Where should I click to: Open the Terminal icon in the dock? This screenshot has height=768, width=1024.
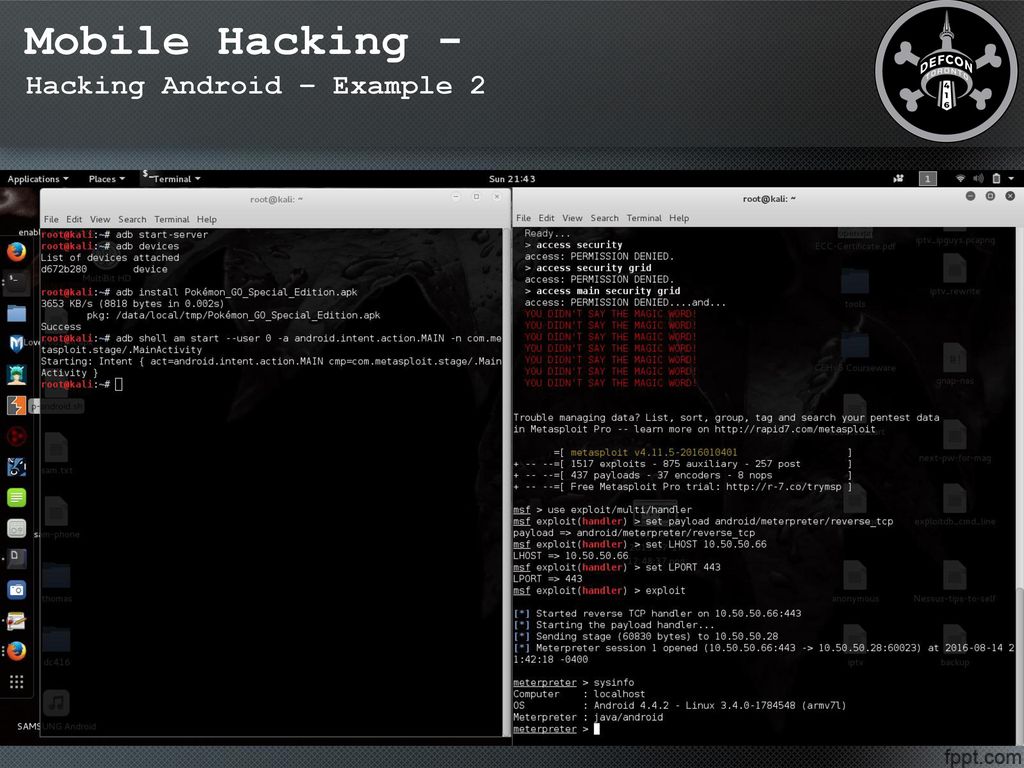click(16, 282)
